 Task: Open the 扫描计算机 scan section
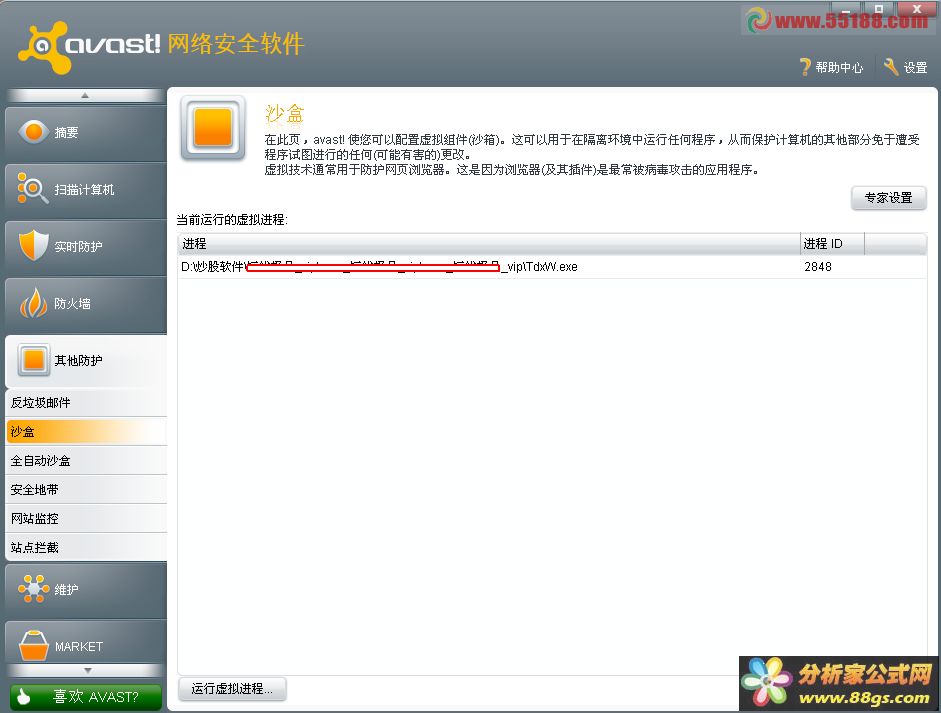[x=86, y=190]
